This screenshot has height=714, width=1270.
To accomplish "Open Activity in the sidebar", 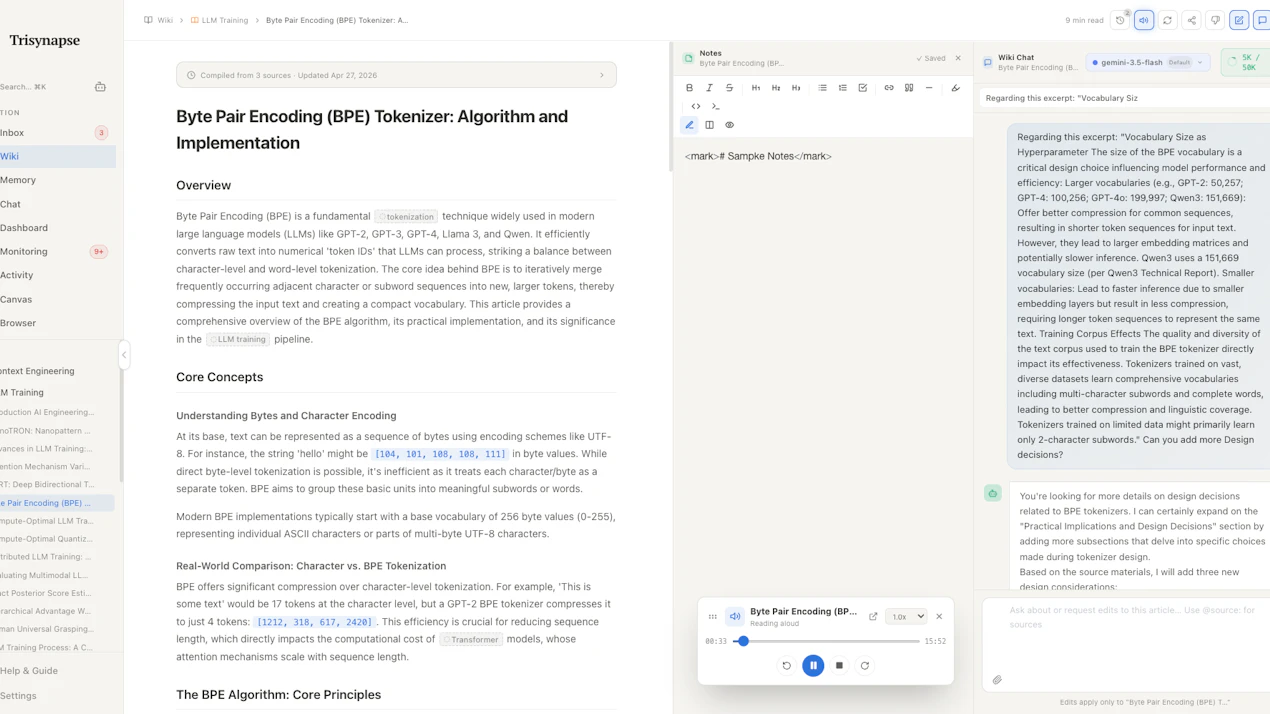I will tap(55, 275).
